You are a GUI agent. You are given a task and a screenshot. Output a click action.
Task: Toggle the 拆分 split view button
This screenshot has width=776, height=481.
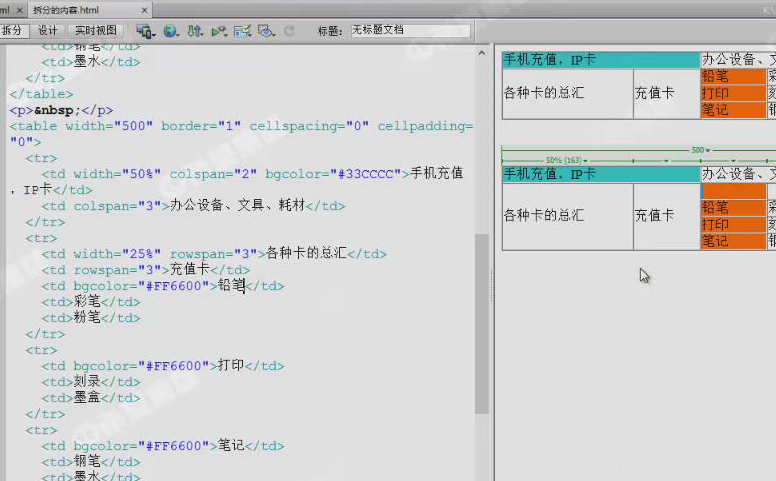[13, 31]
